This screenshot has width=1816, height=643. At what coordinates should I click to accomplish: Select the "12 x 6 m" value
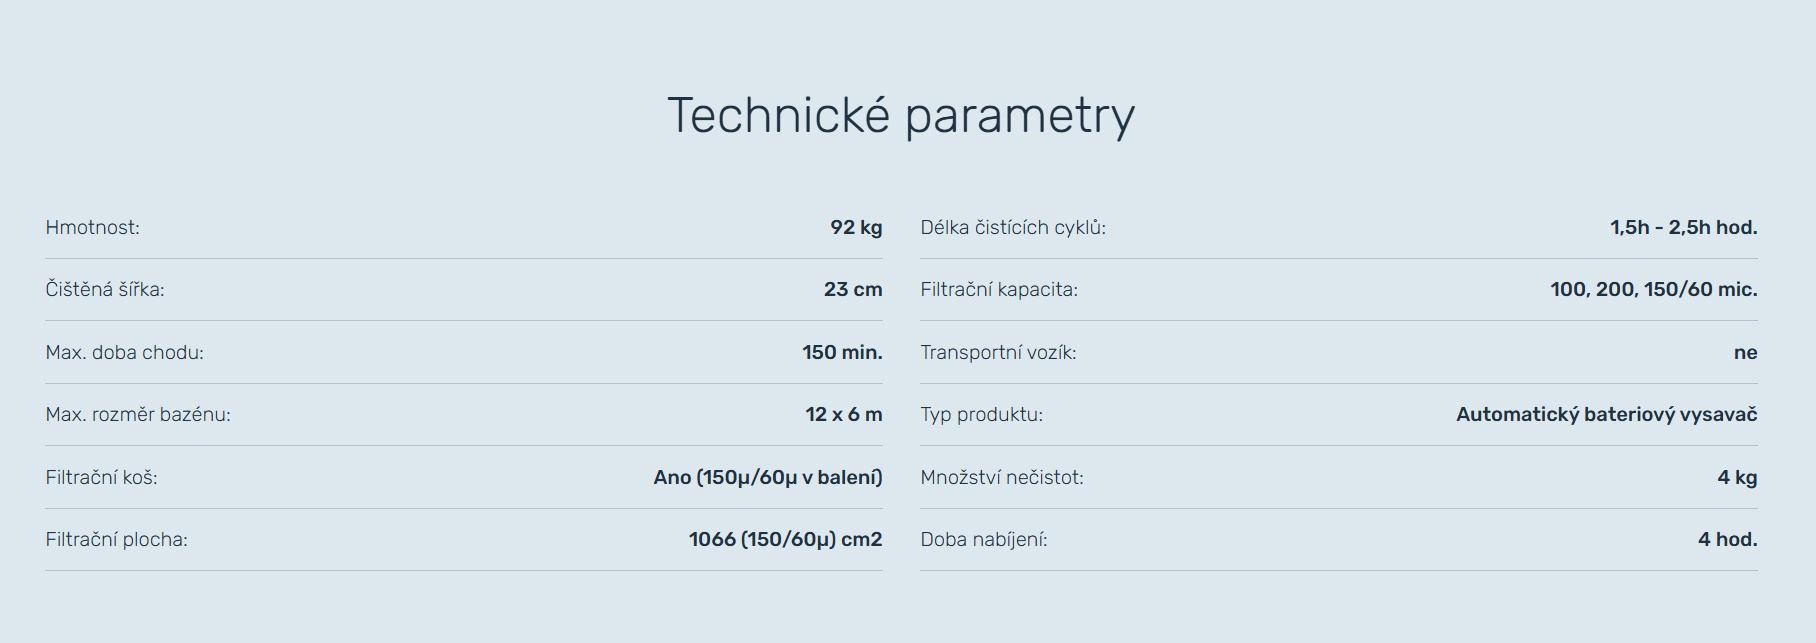coord(844,415)
